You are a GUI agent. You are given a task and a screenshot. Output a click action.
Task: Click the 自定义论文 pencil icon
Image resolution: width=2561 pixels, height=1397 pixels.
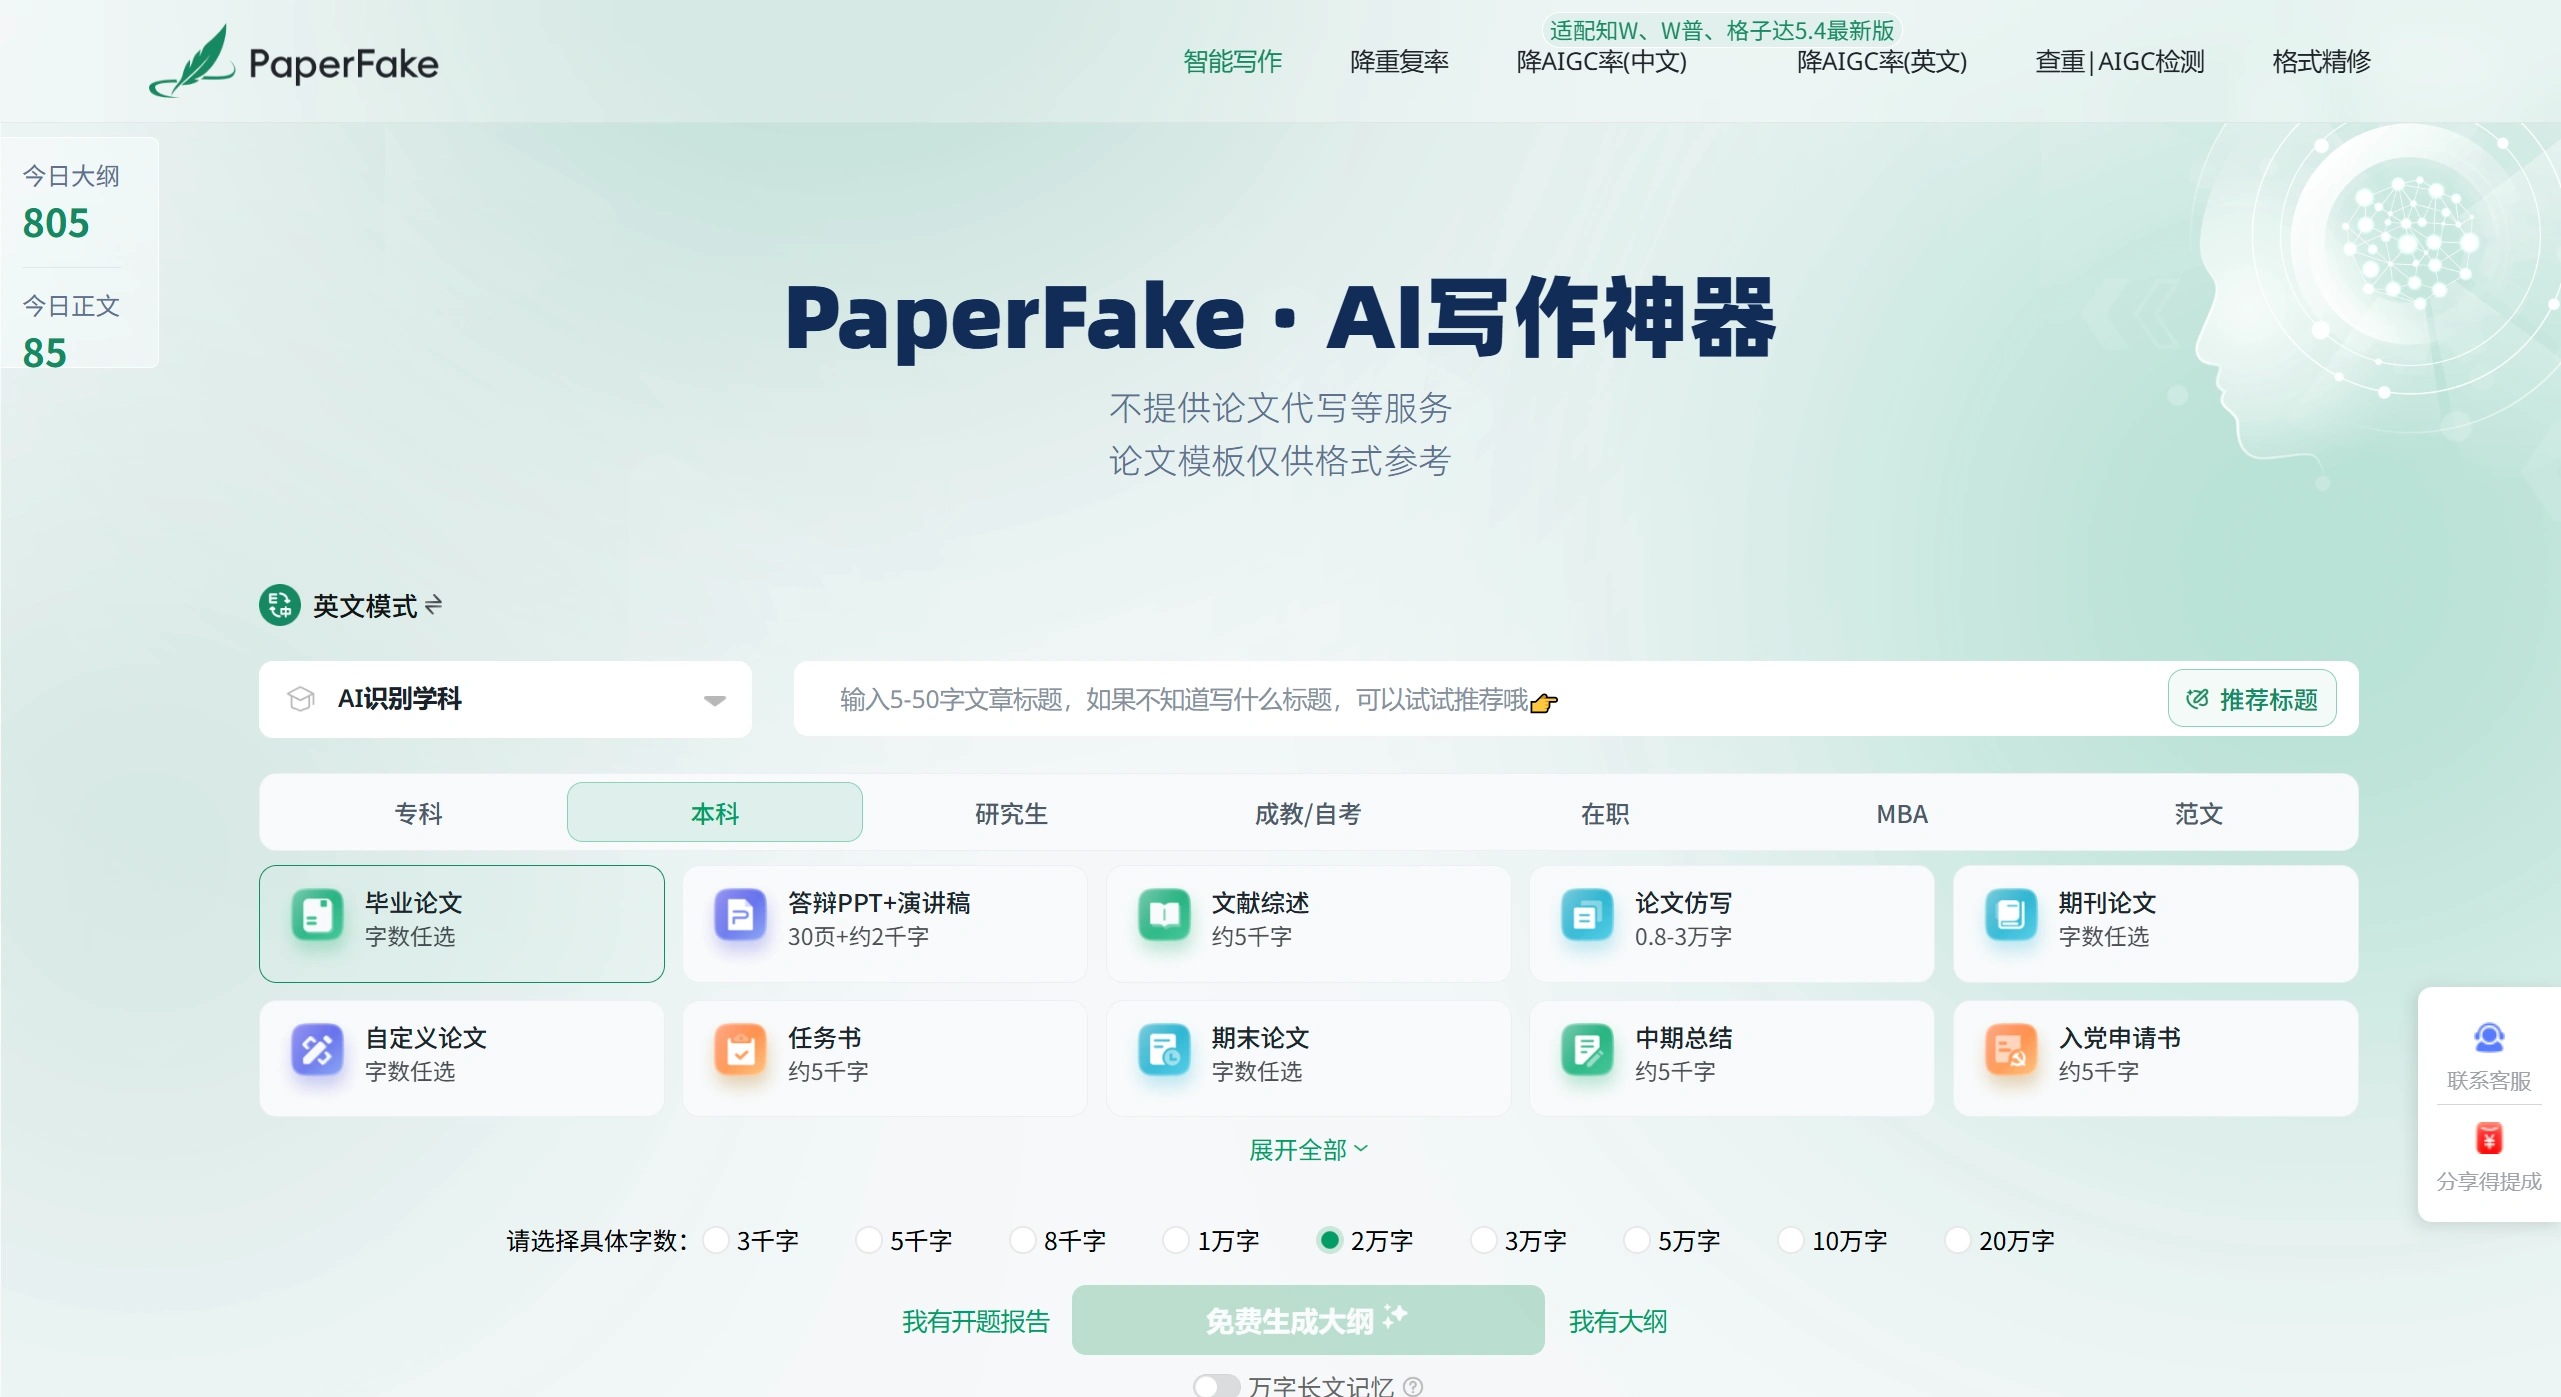click(317, 1049)
